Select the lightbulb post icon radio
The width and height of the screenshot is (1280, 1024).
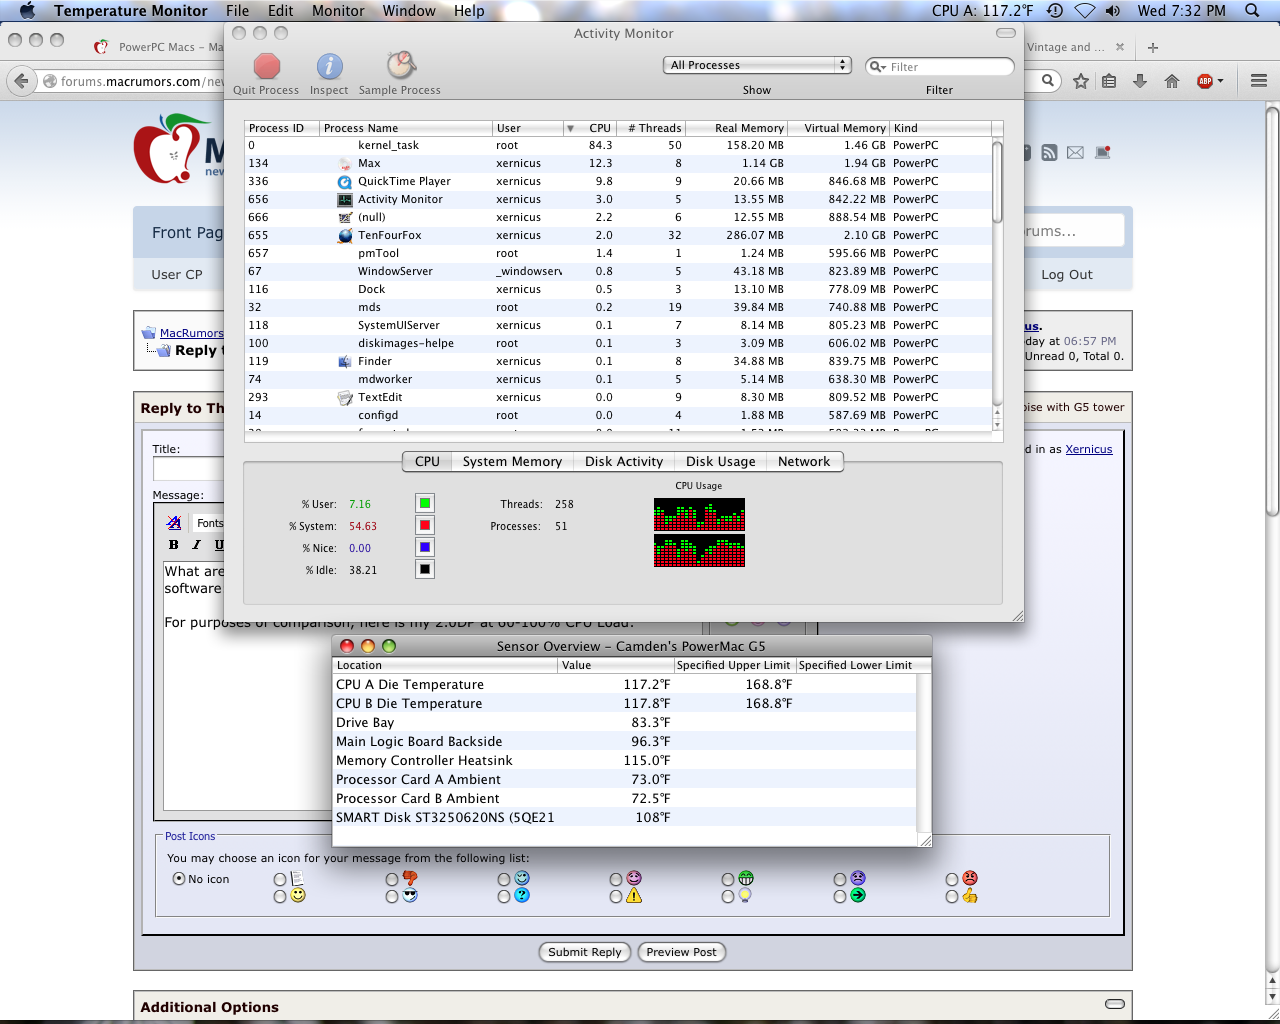point(728,897)
